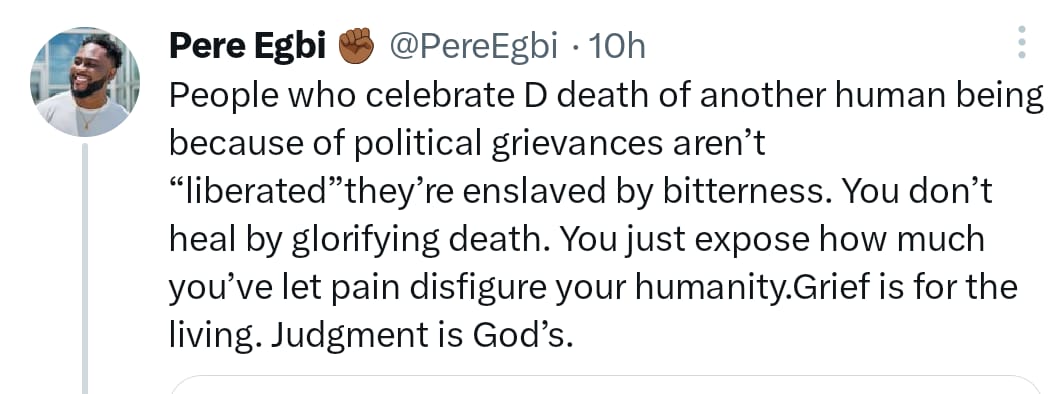Click the raised fist emoji beside the name
The width and height of the screenshot is (1062, 394).
[x=356, y=46]
